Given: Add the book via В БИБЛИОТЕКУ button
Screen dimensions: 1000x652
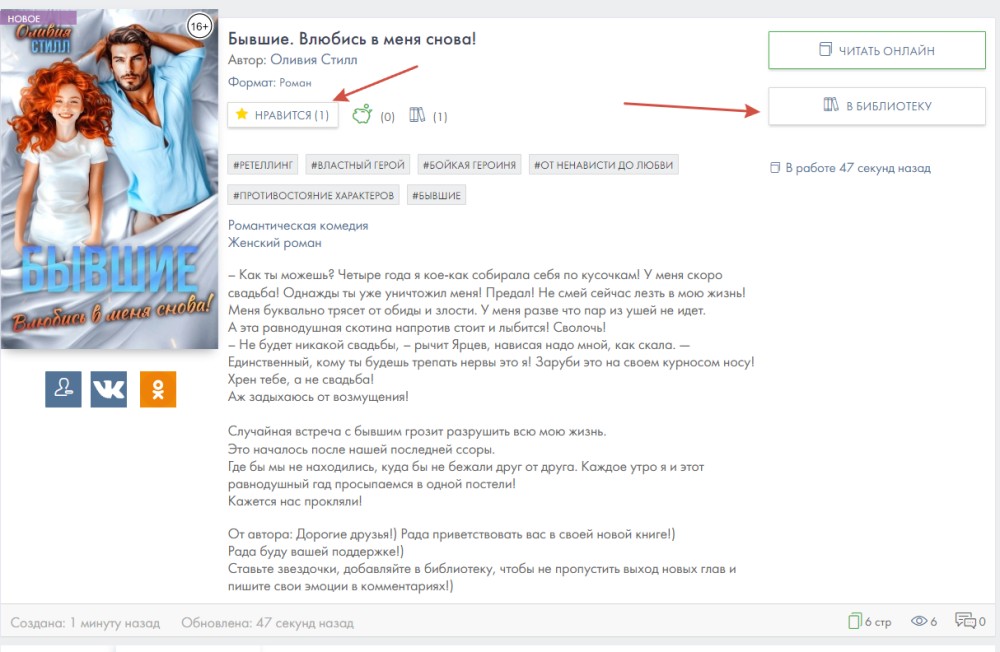Looking at the screenshot, I should click(x=877, y=106).
